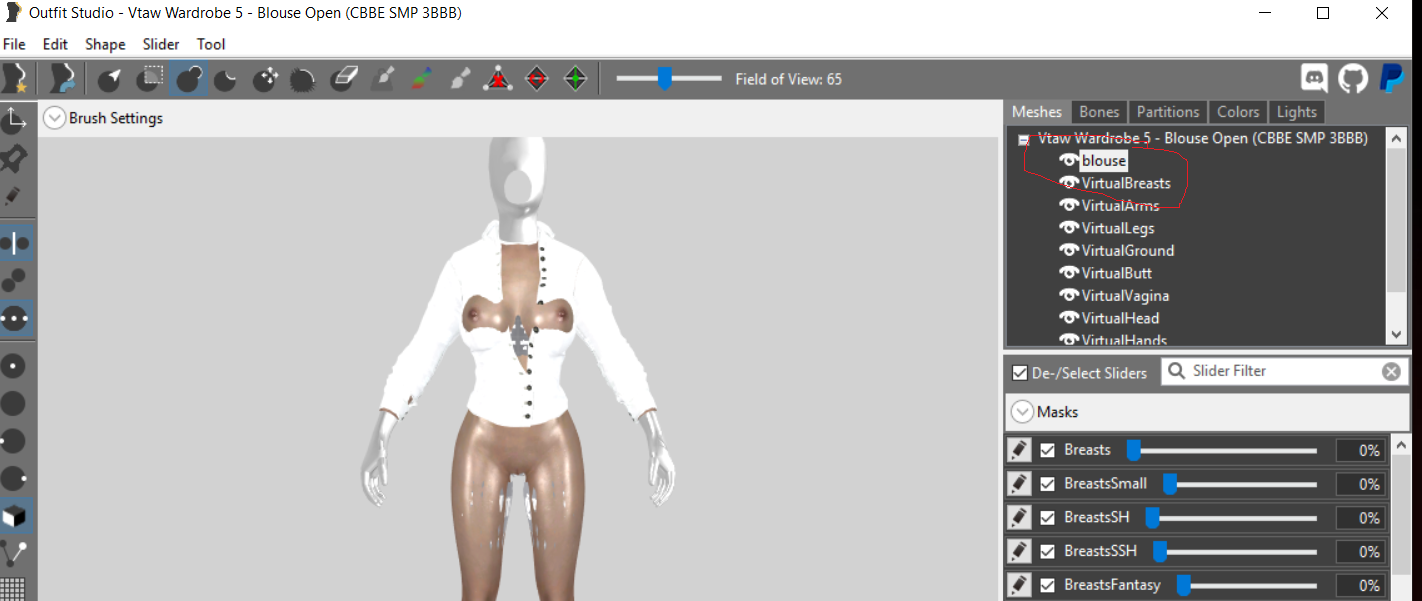Switch to the Bones tab
This screenshot has height=601, width=1422.
[x=1099, y=112]
